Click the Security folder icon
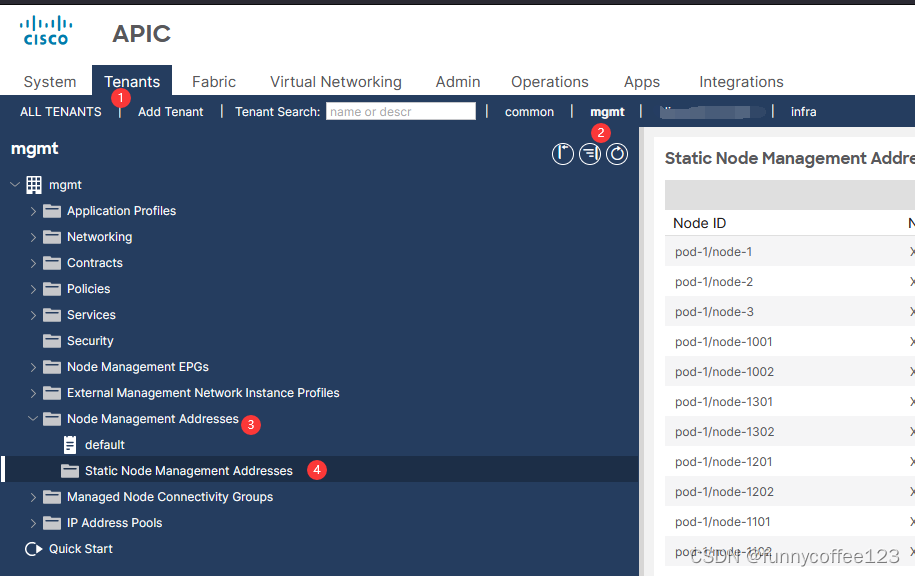915x576 pixels. pos(52,341)
